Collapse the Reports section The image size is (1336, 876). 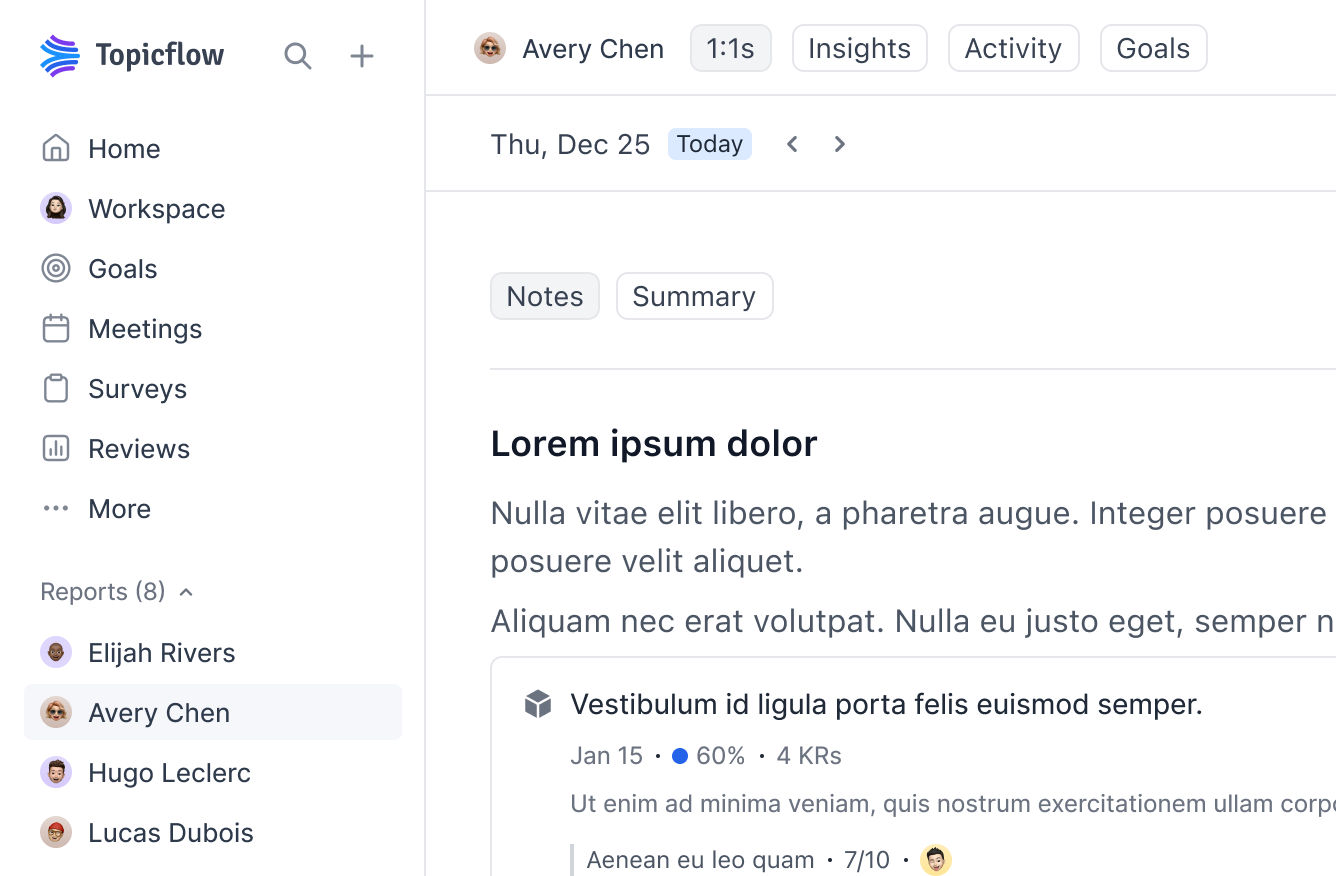click(x=185, y=591)
